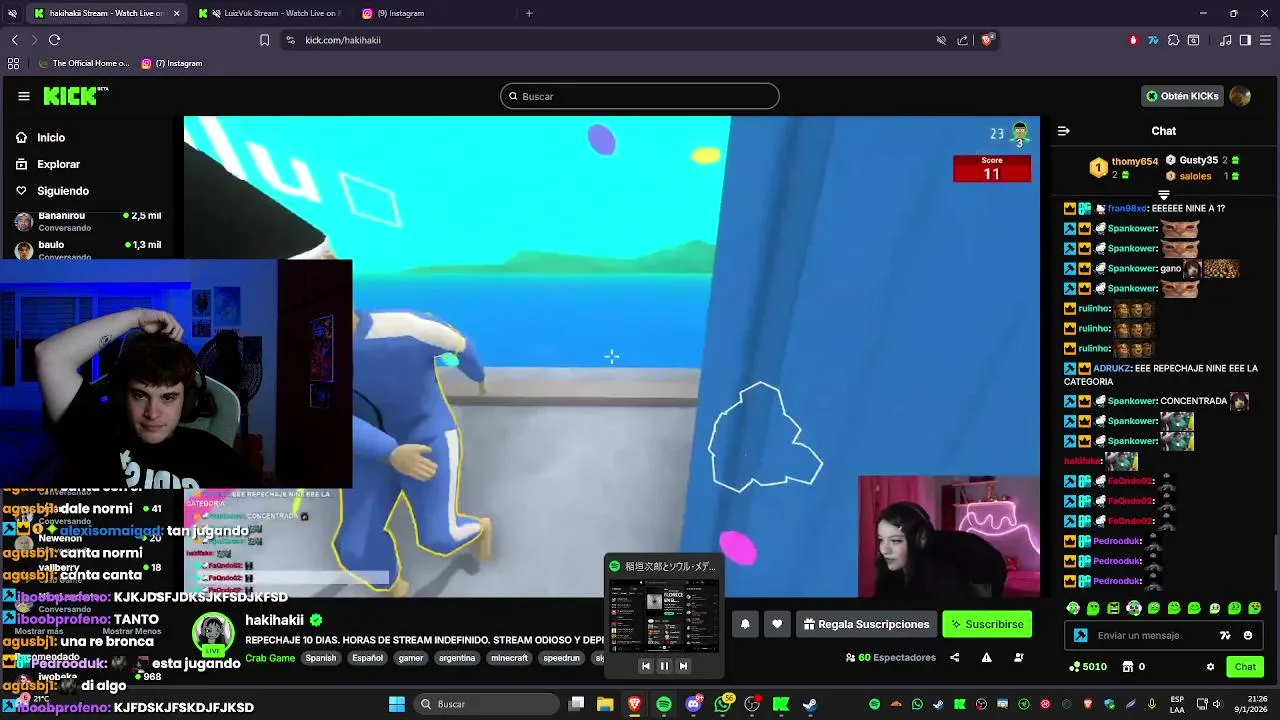
Task: Click the report warning triangle icon
Action: pyautogui.click(x=986, y=658)
